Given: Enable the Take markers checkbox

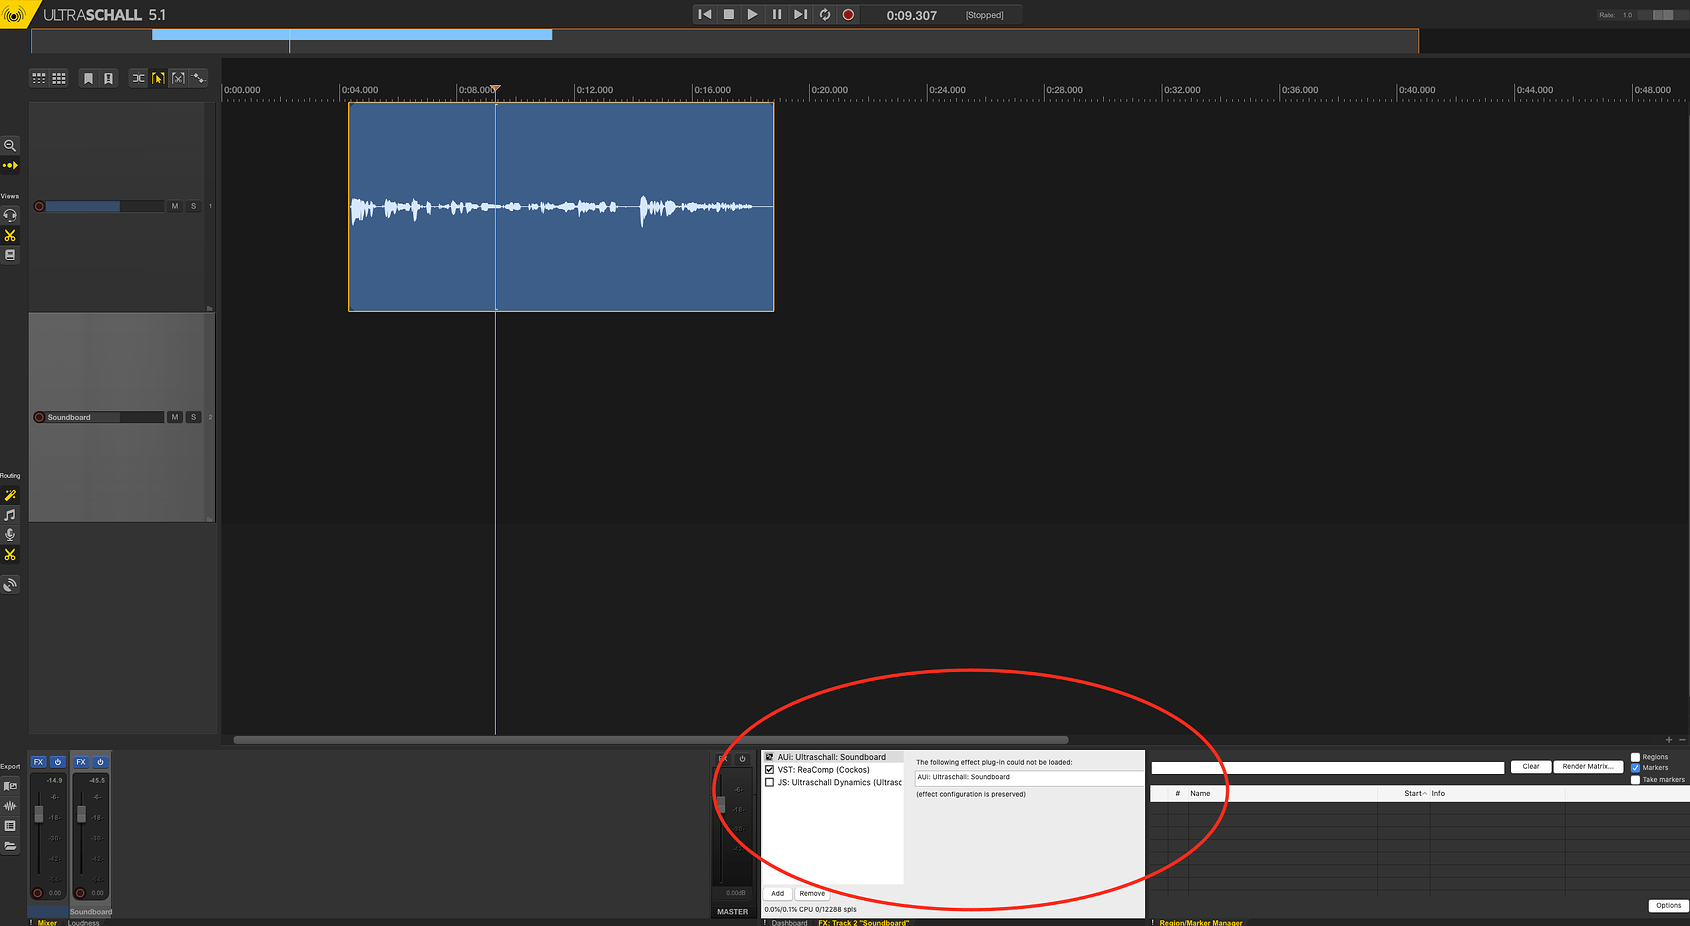Looking at the screenshot, I should (1636, 780).
